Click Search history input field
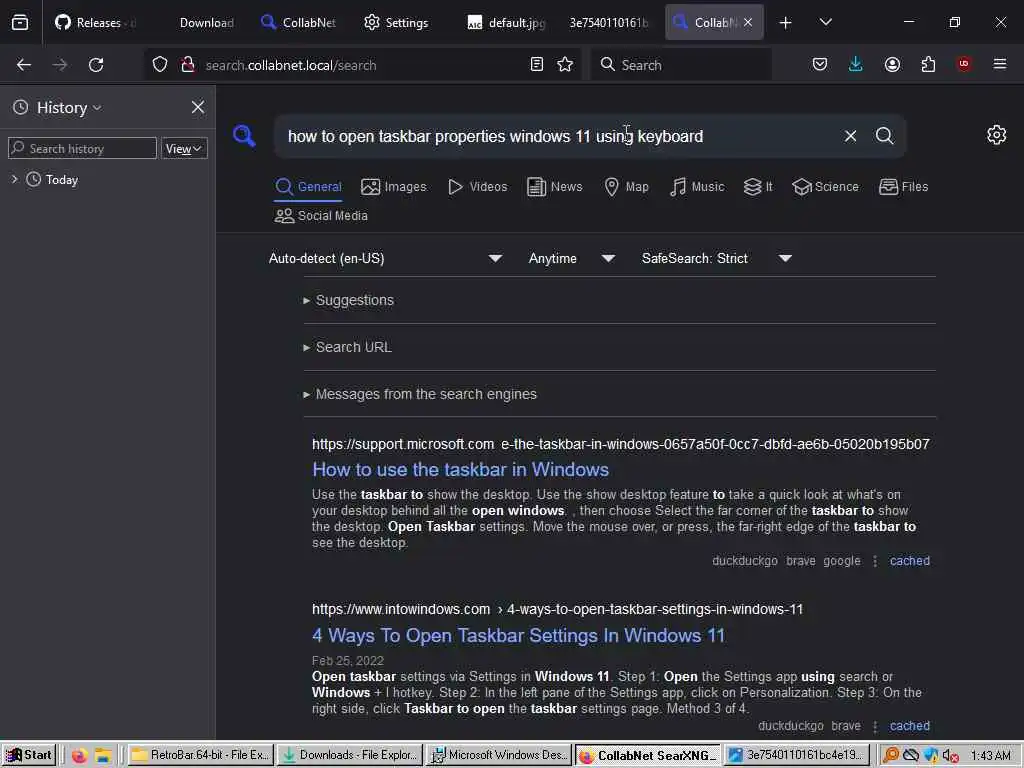 pos(82,148)
